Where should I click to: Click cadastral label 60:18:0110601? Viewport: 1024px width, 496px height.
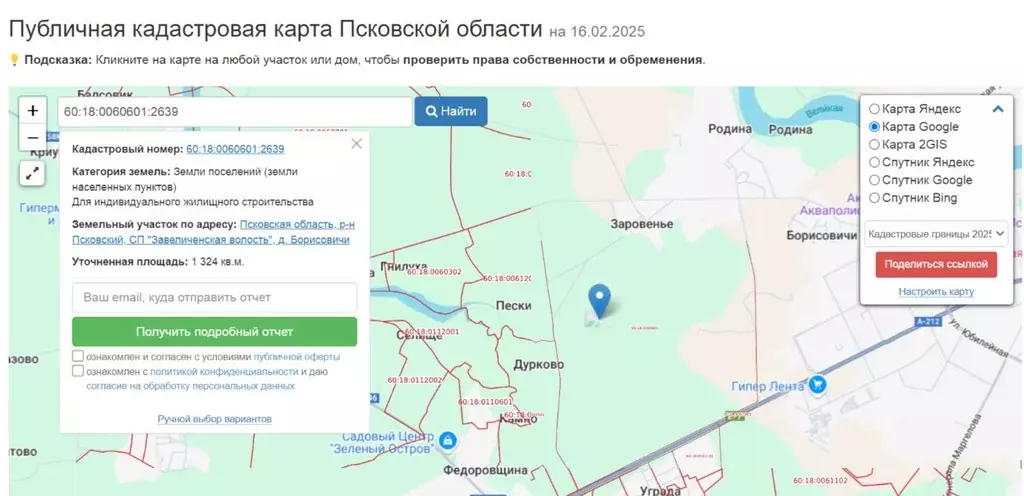pyautogui.click(x=485, y=402)
